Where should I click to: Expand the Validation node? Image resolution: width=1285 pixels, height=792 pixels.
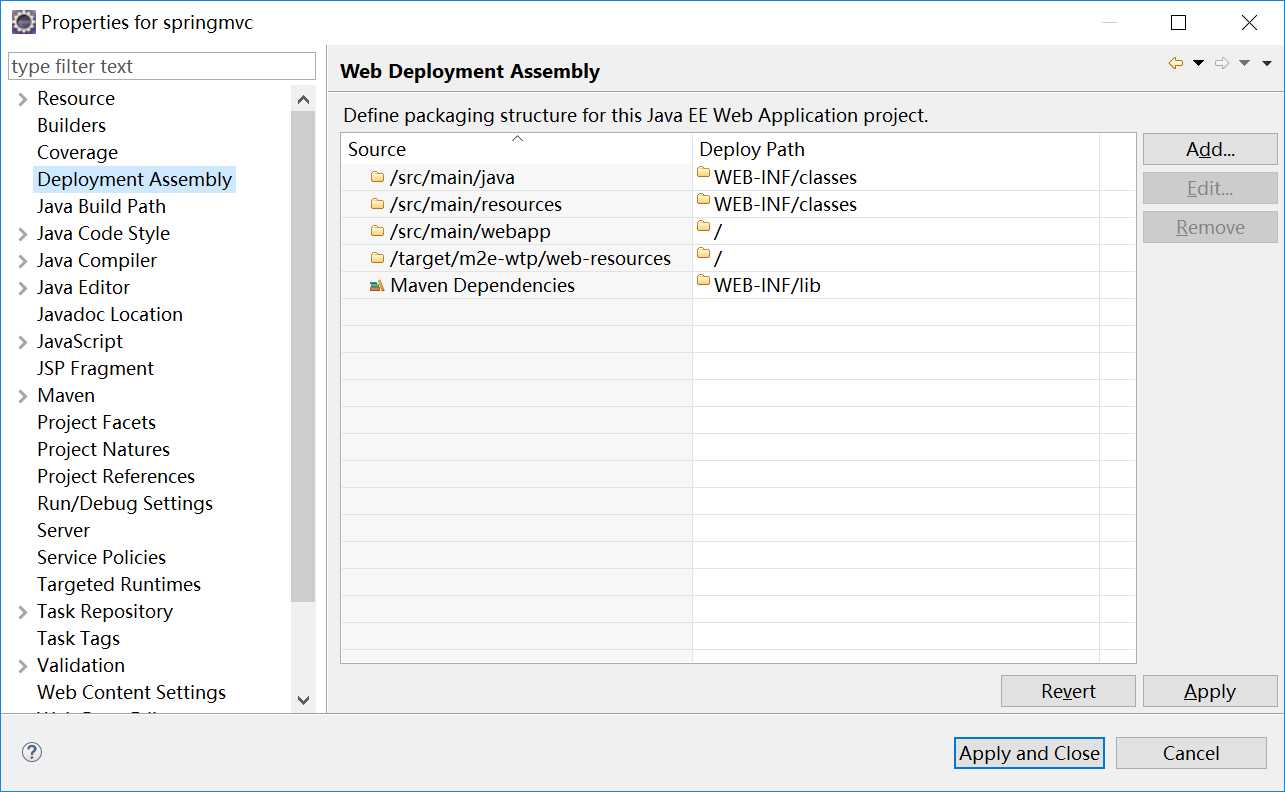(x=23, y=665)
